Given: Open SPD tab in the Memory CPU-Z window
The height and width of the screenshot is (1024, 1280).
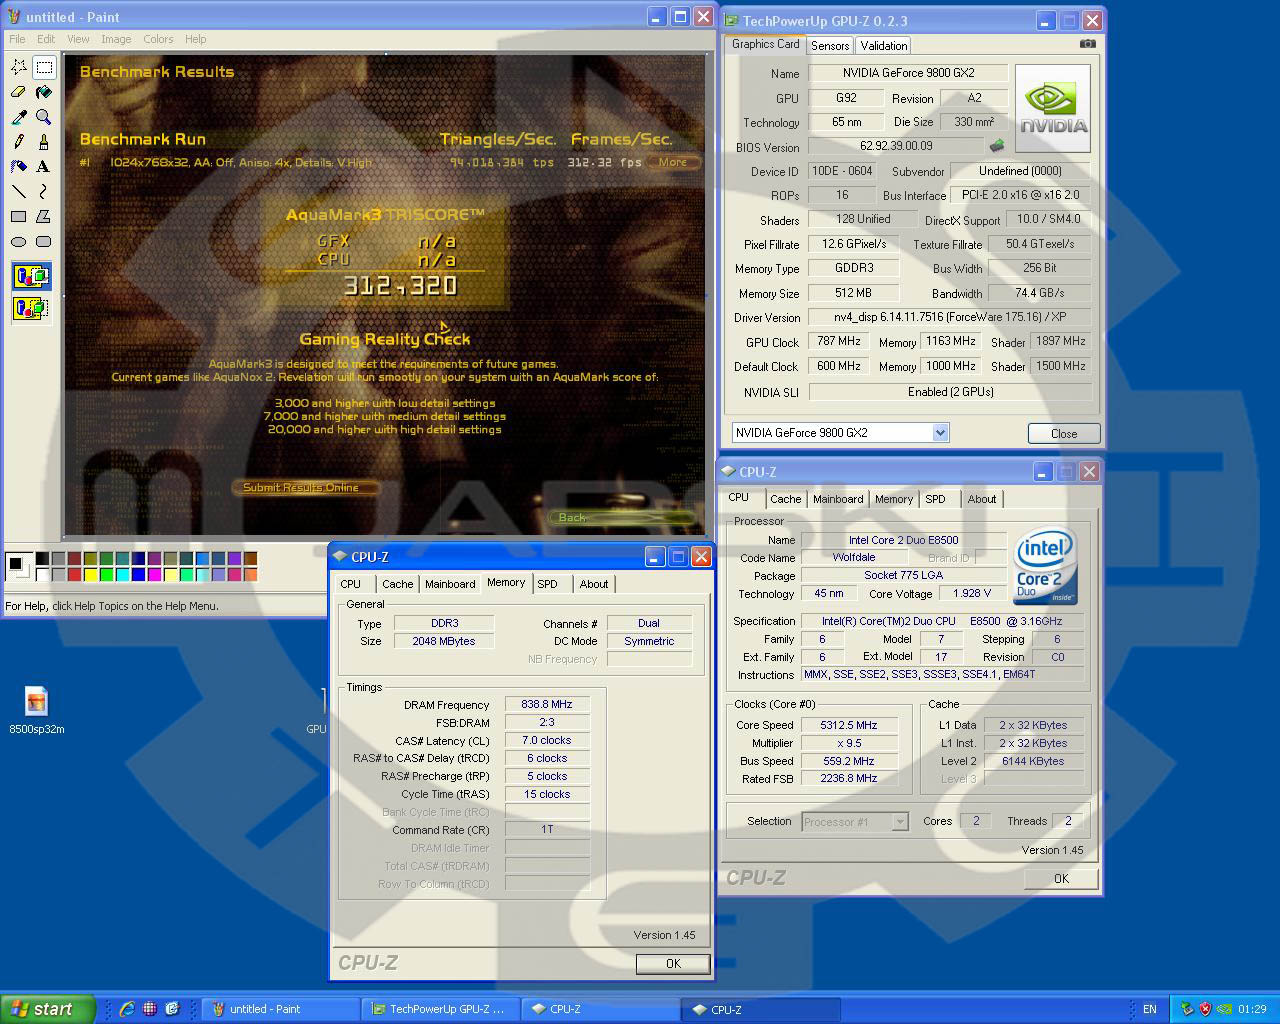Looking at the screenshot, I should click(547, 584).
